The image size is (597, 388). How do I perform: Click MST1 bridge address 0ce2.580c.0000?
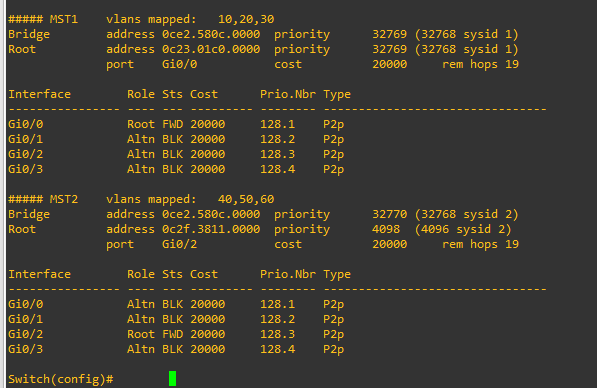pos(211,34)
